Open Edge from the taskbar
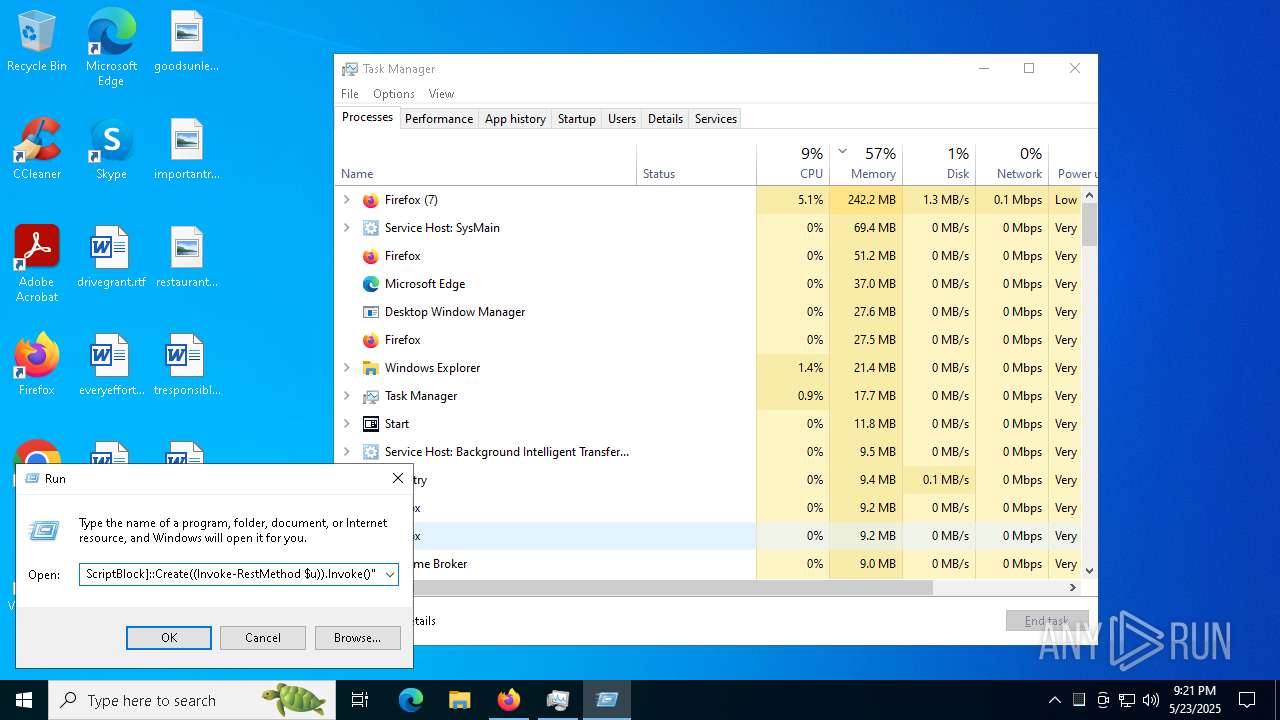Screen dimensions: 1280x720 click(411, 700)
